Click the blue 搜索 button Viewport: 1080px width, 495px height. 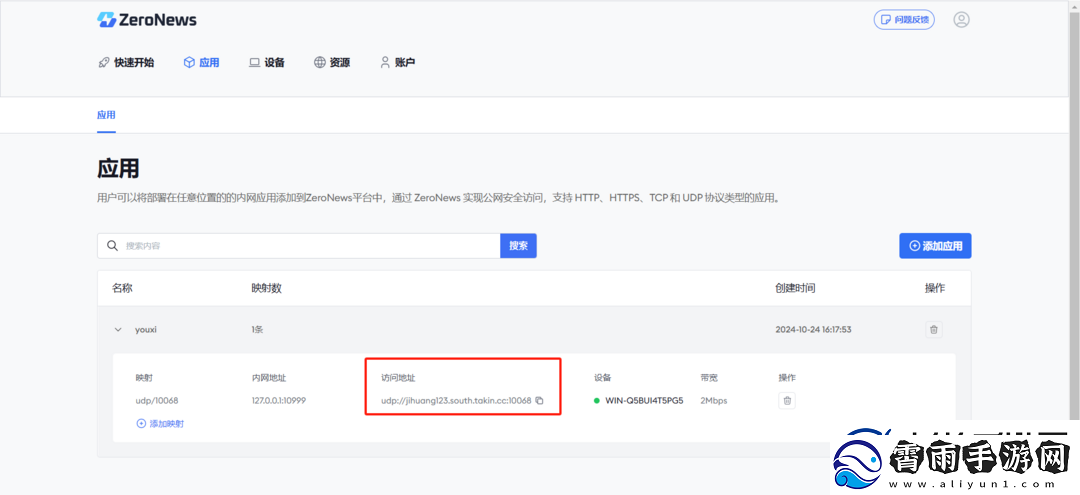[x=518, y=246]
